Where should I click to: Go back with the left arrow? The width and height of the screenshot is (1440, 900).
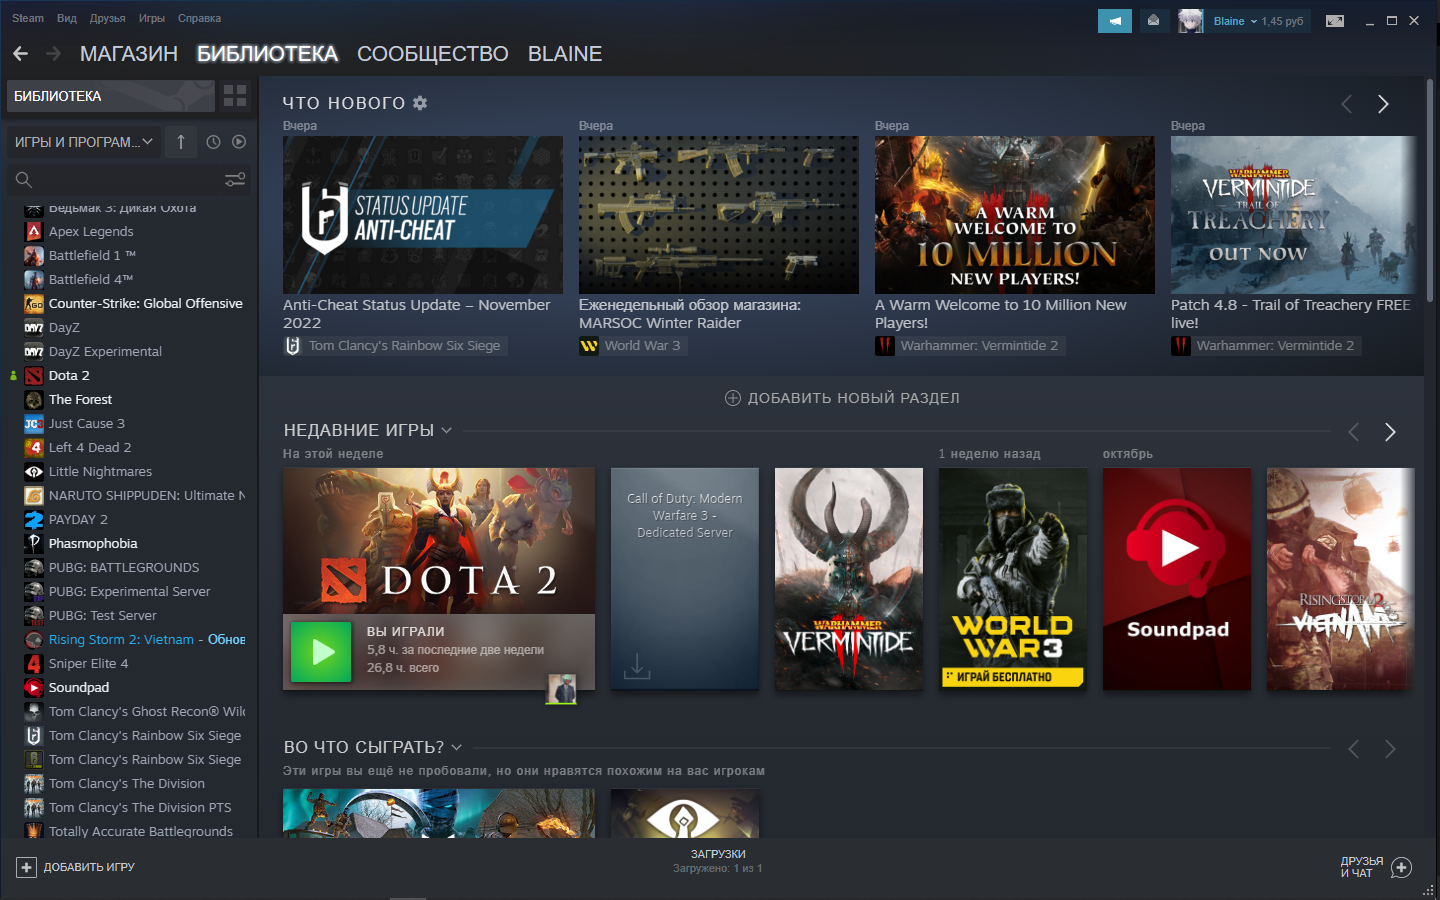tap(20, 54)
